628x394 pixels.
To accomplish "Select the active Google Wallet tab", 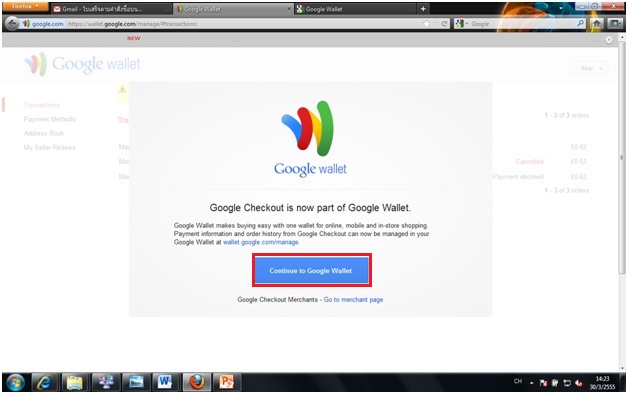I will click(234, 9).
